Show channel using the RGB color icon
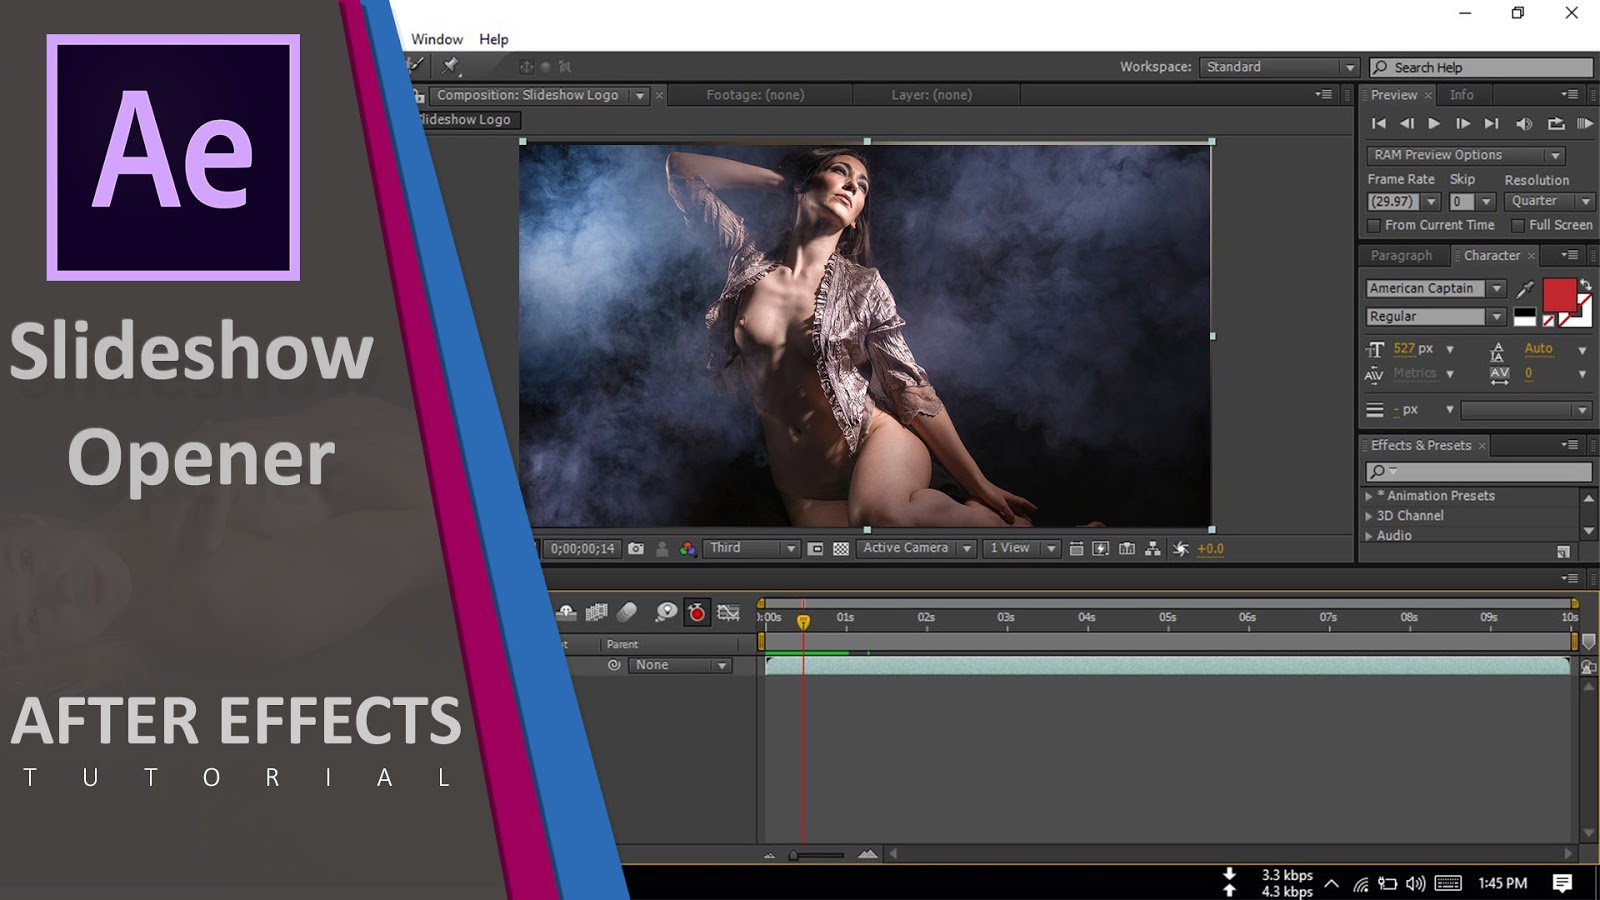The width and height of the screenshot is (1600, 900). pos(688,549)
